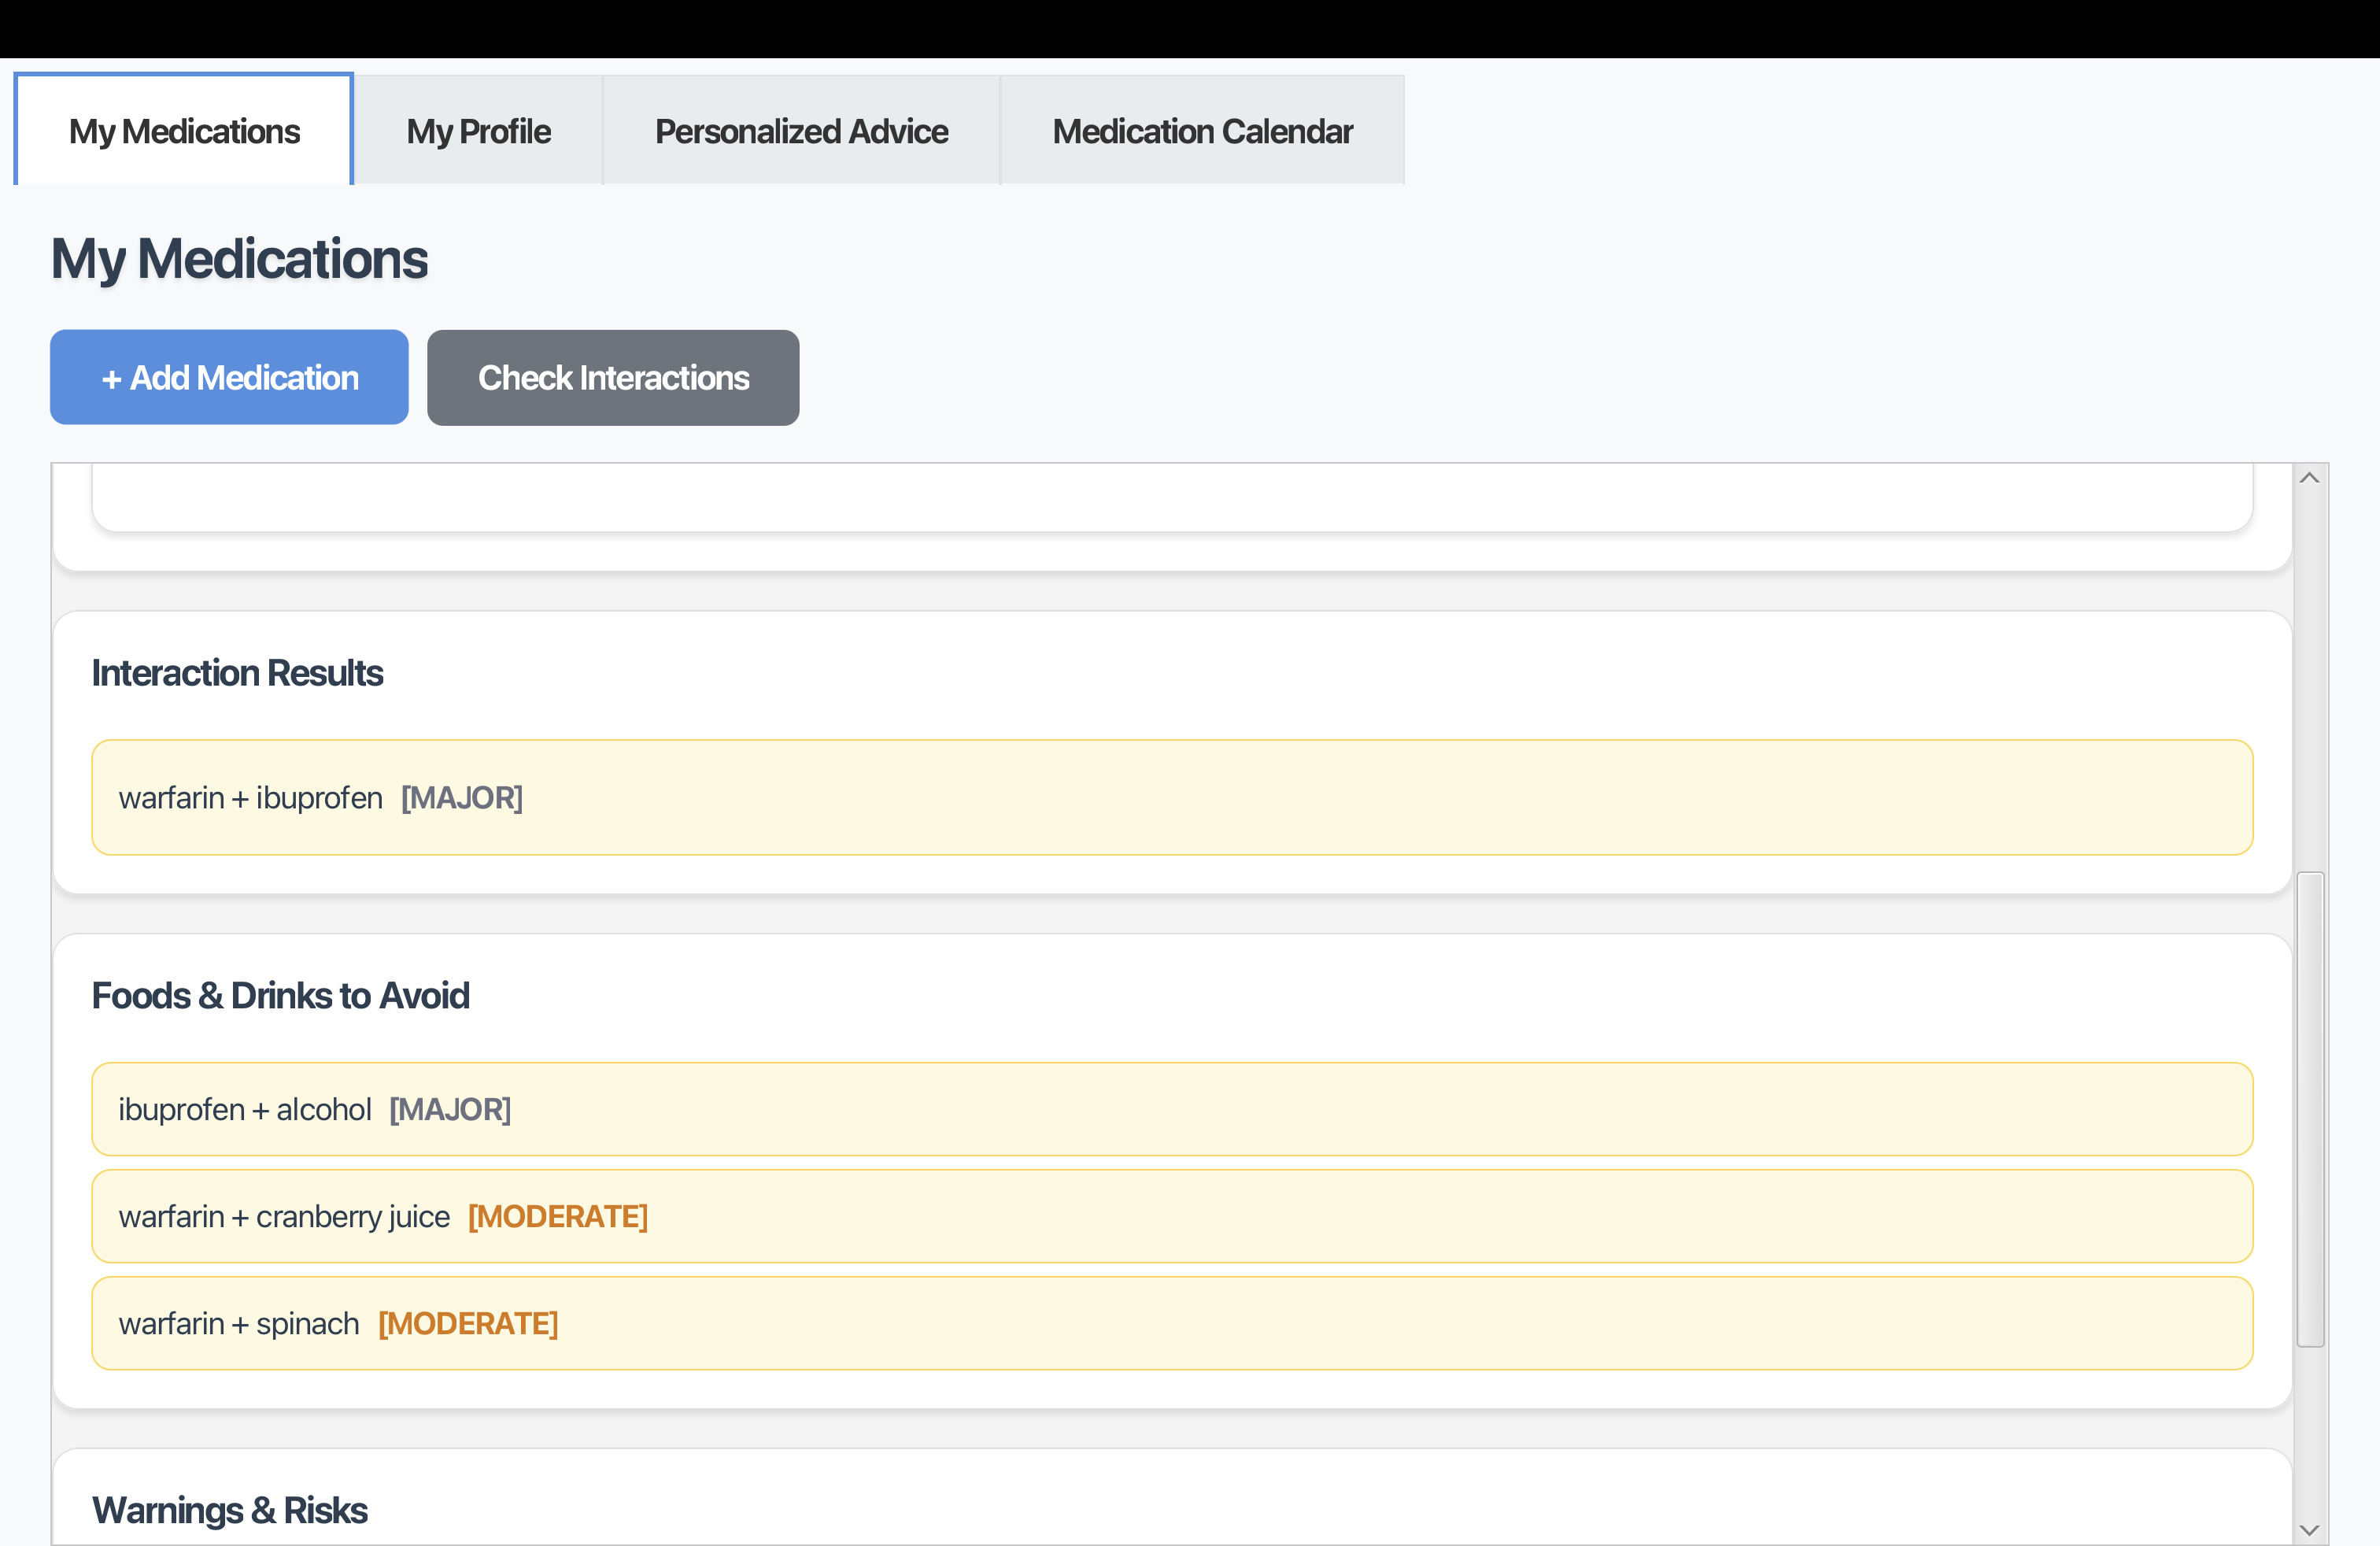This screenshot has width=2380, height=1546.
Task: Click the My Medications page title
Action: click(239, 259)
